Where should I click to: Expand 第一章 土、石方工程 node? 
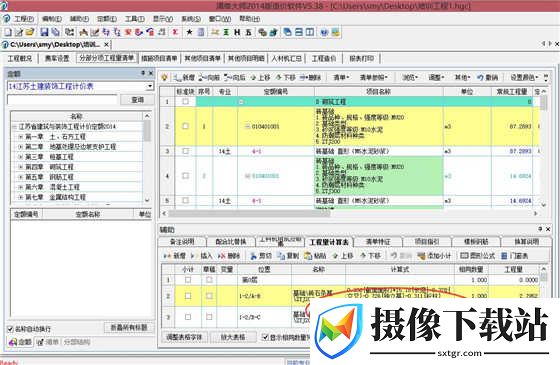pos(20,137)
